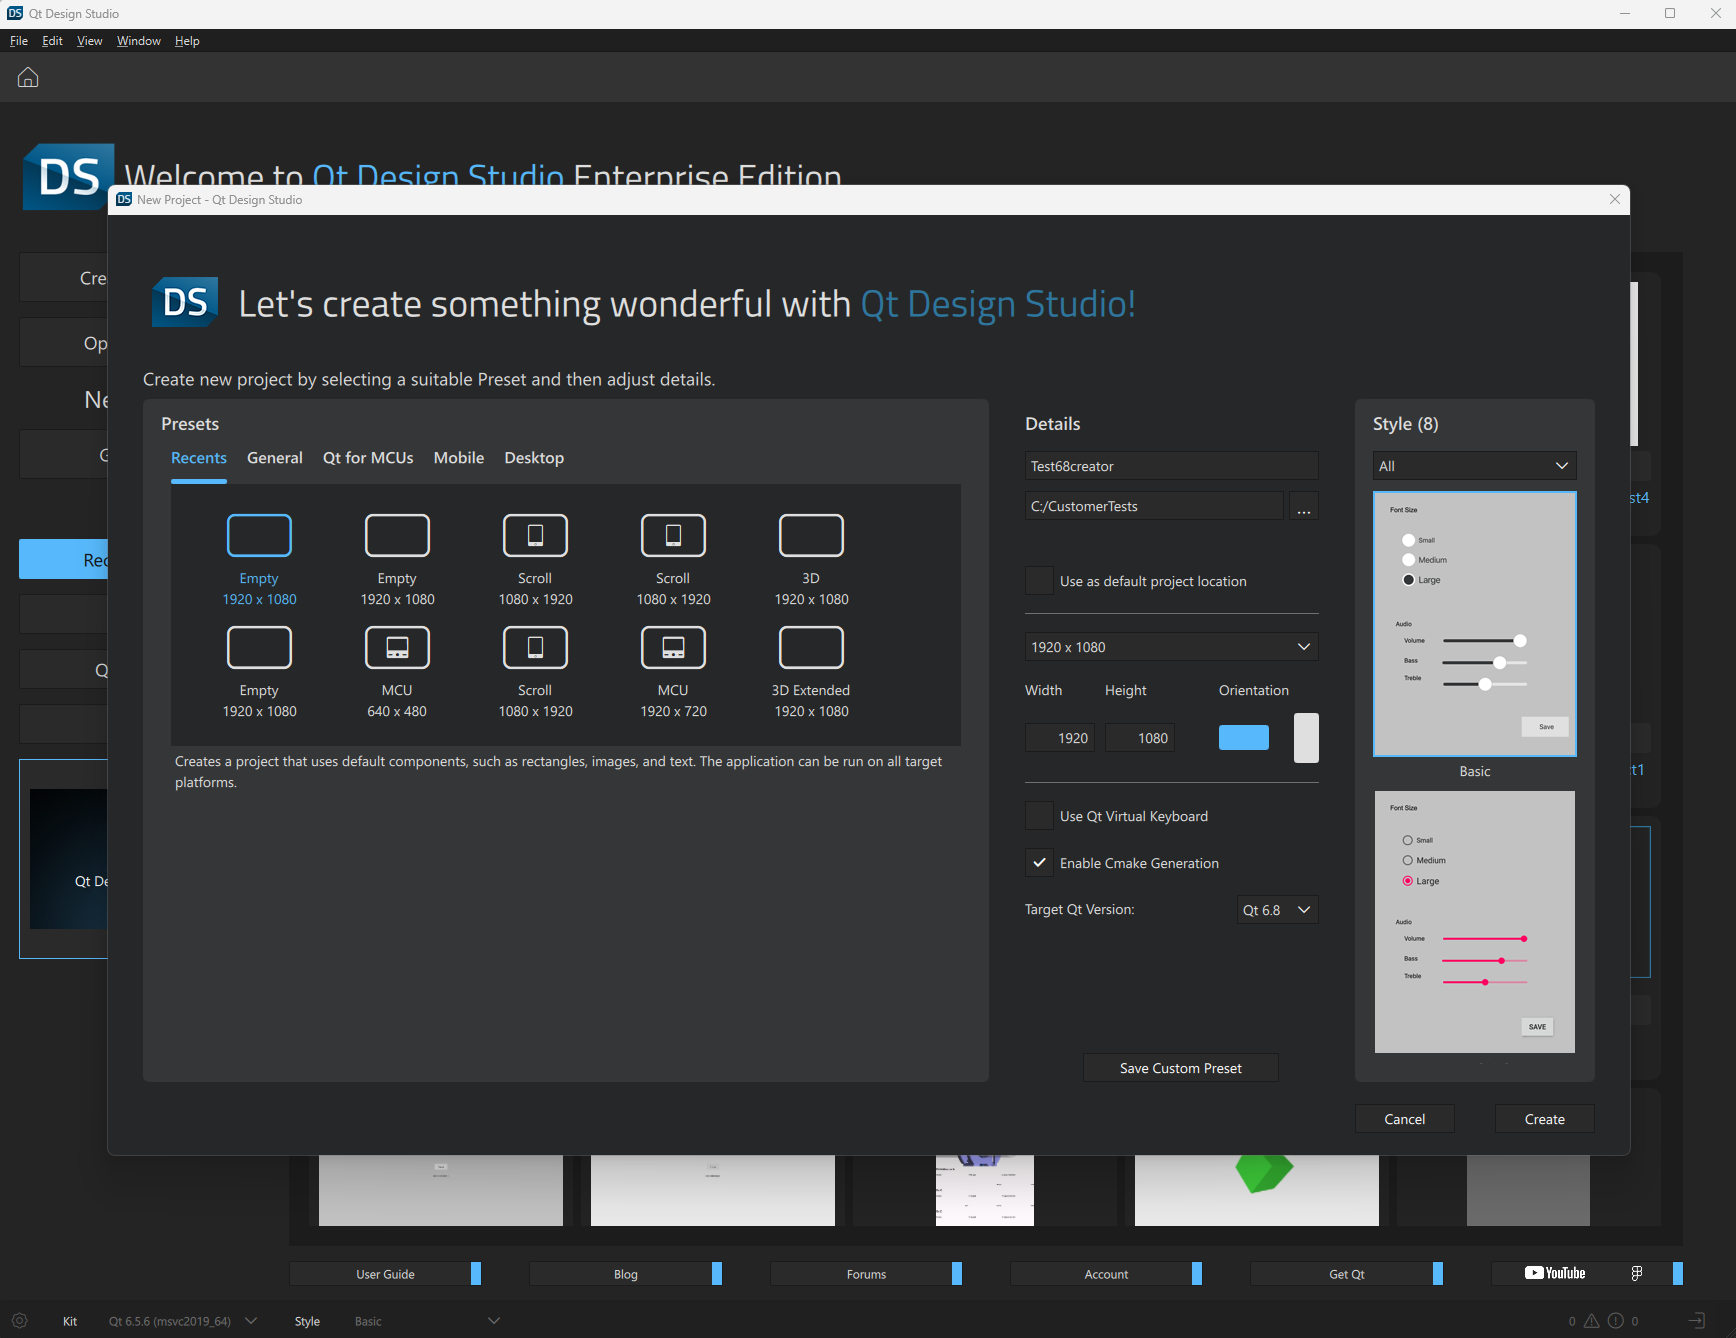
Task: Open the Style filter All dropdown
Action: pyautogui.click(x=1474, y=466)
